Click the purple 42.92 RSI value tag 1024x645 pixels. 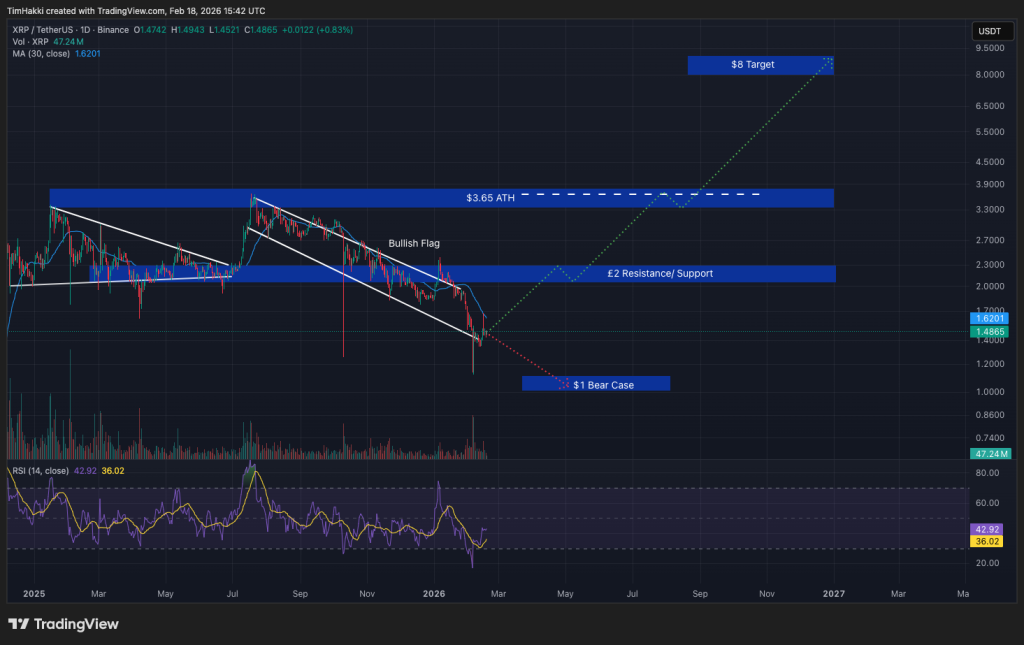(x=990, y=528)
